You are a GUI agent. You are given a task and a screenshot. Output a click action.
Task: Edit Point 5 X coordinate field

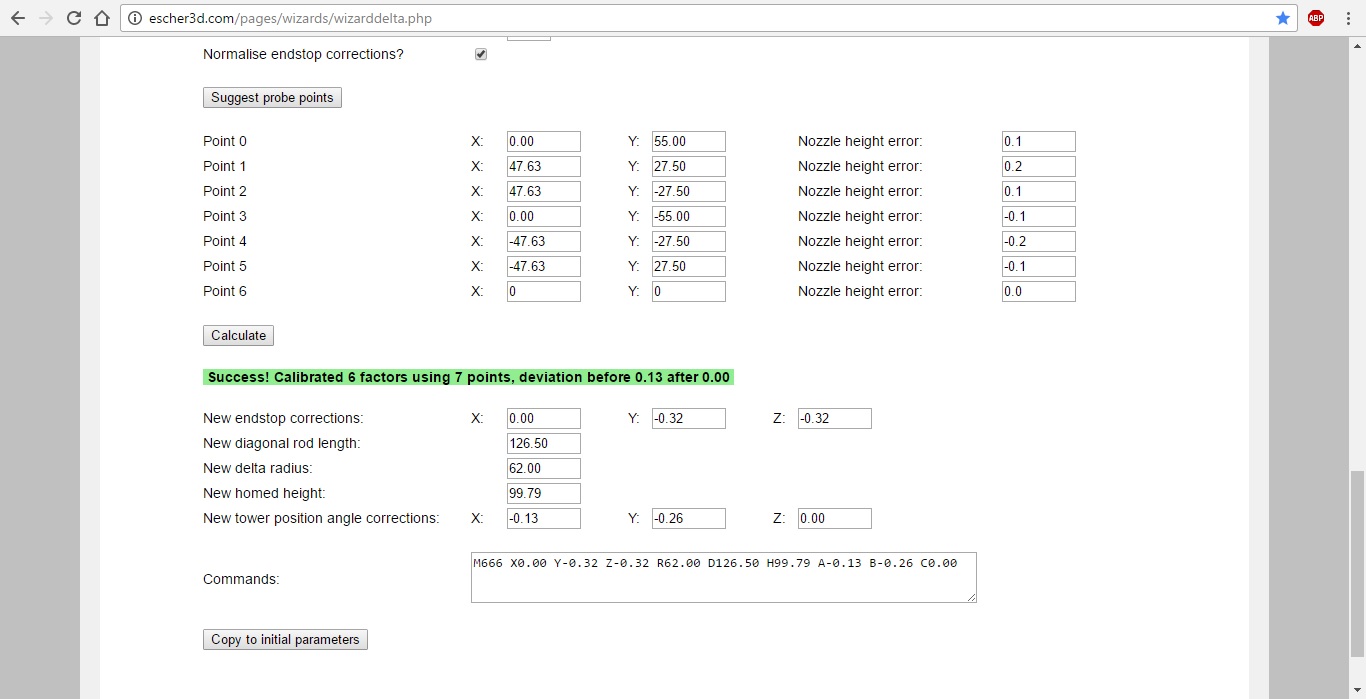pyautogui.click(x=544, y=267)
